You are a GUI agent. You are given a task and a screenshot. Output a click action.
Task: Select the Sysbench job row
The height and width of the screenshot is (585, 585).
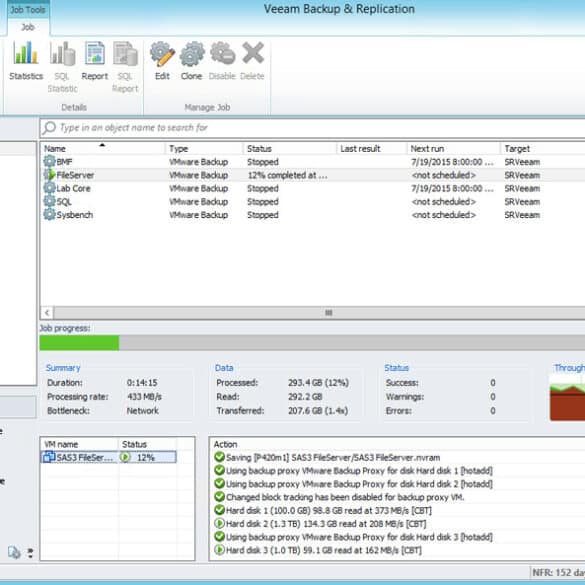click(x=313, y=215)
